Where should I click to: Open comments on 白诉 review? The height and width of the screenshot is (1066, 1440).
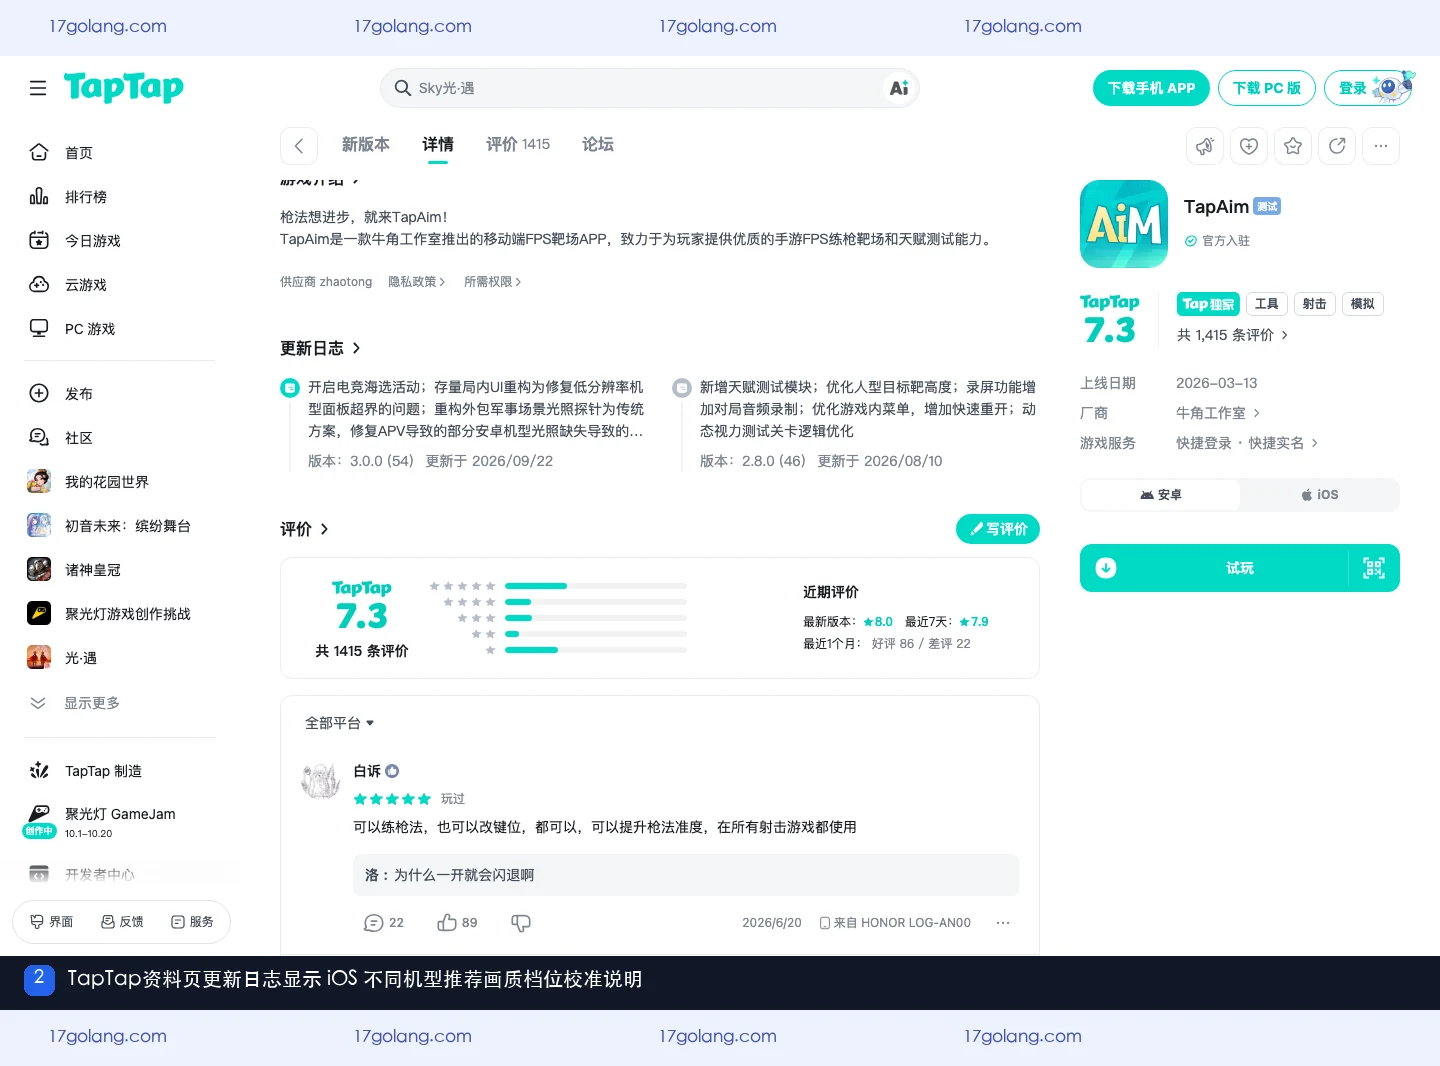(x=384, y=923)
